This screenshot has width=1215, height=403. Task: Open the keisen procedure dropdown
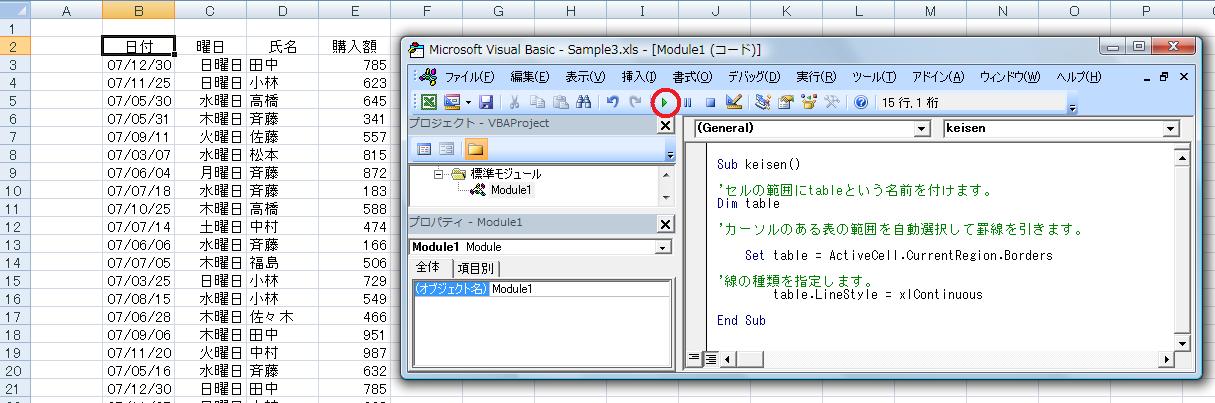point(1170,129)
